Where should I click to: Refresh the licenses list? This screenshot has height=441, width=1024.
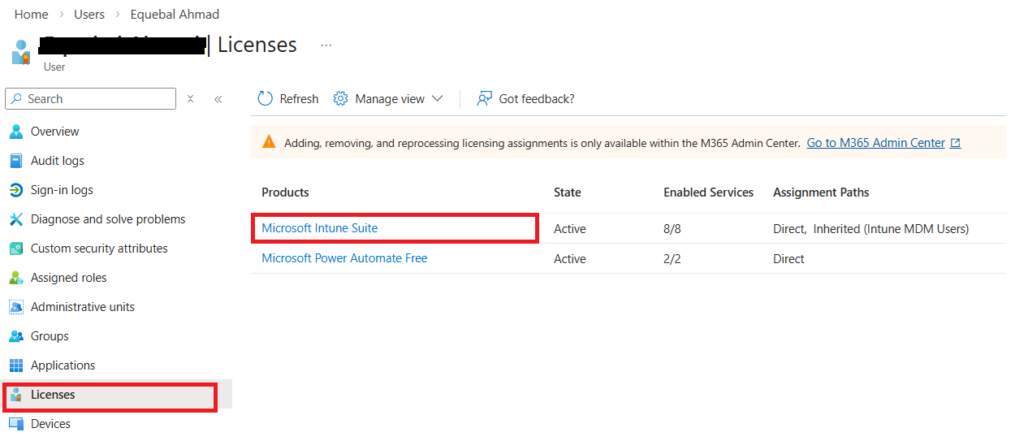coord(288,99)
